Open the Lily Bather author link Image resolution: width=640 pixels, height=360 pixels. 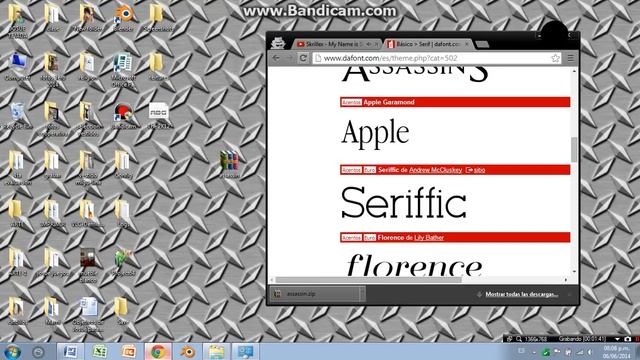[429, 238]
